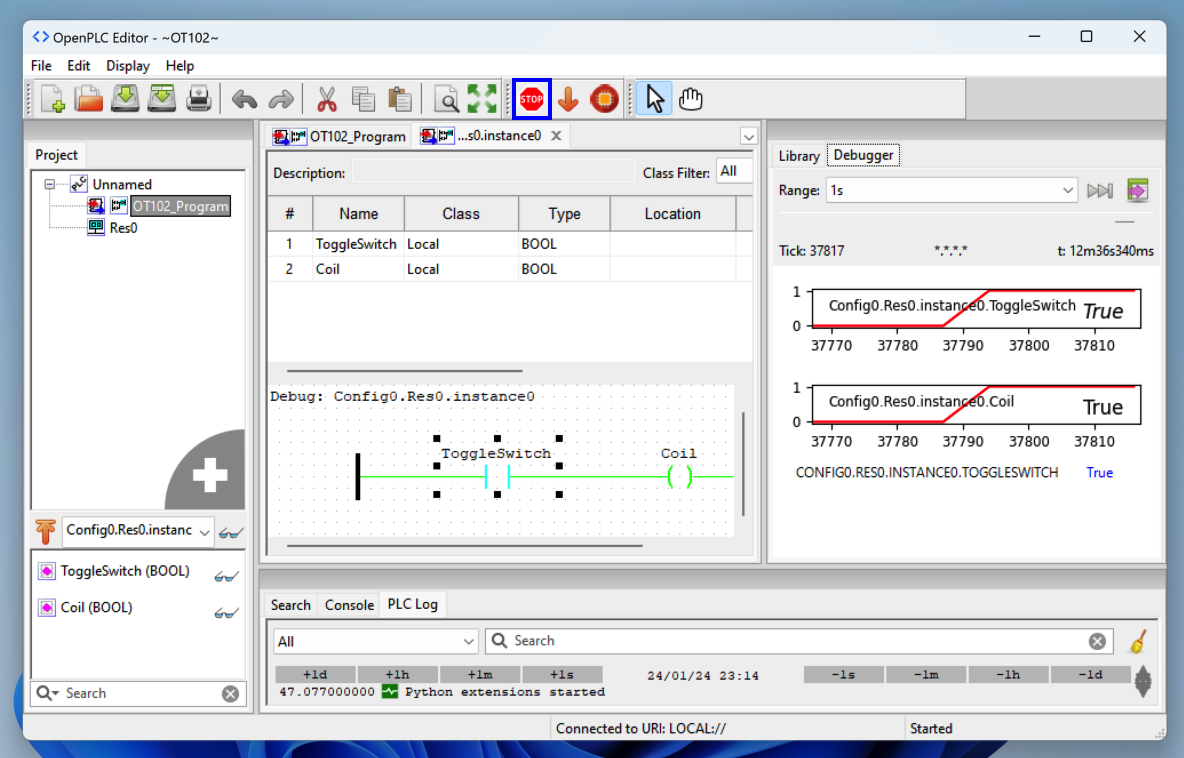
Task: Click the +1m log time button
Action: point(479,674)
